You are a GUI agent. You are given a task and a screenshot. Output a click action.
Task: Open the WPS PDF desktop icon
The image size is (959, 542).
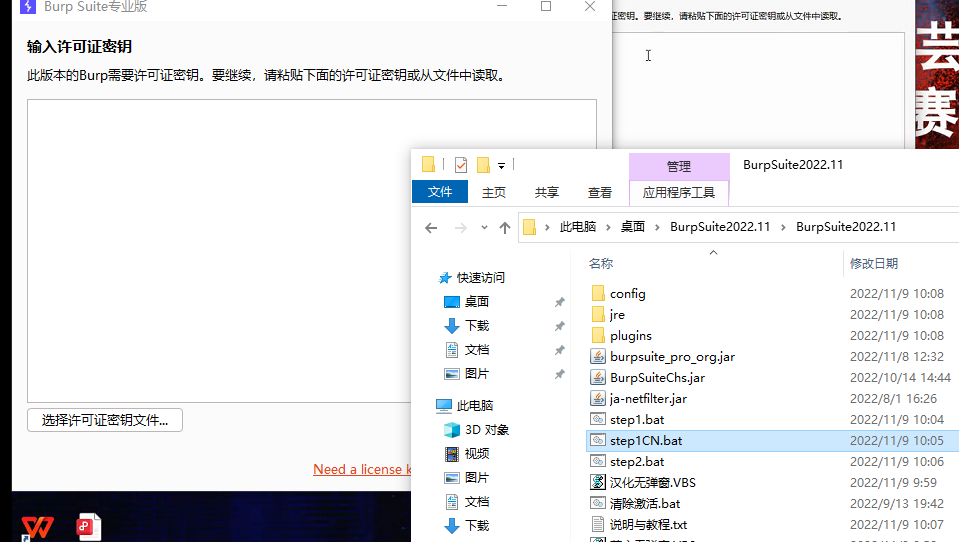click(89, 527)
